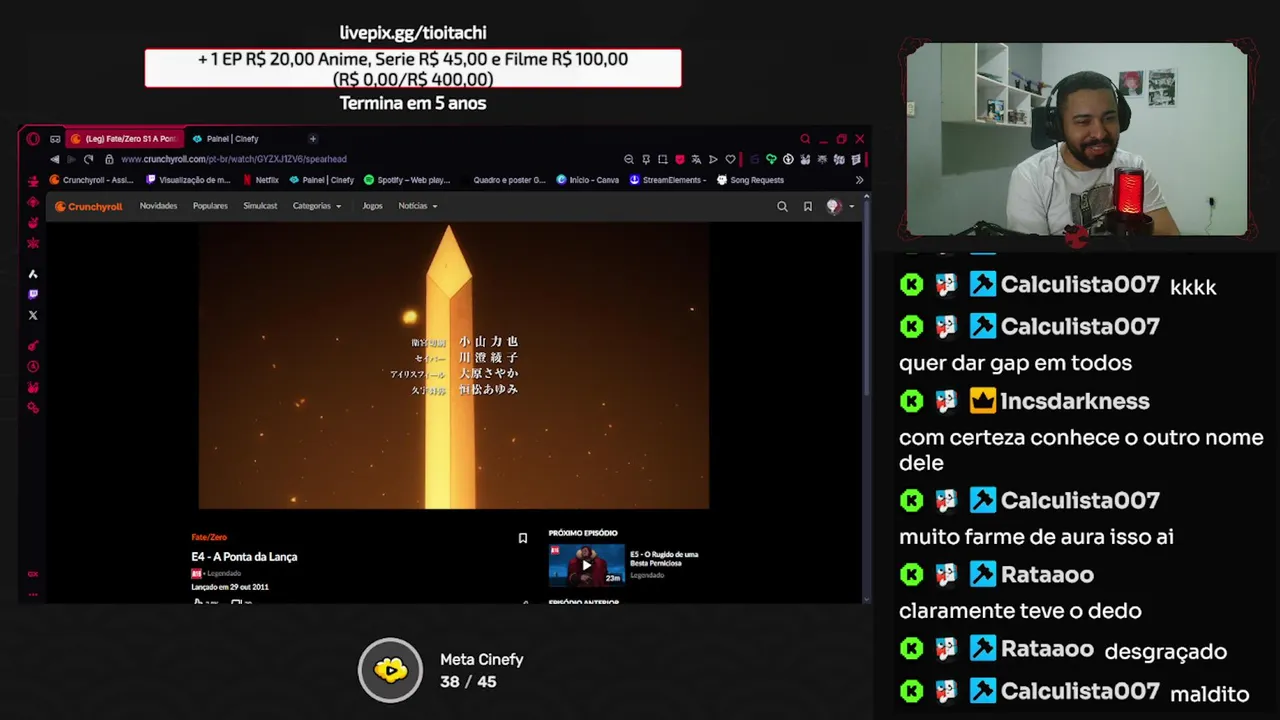Click the livepix.gg/tioitachi donation text

pos(413,32)
